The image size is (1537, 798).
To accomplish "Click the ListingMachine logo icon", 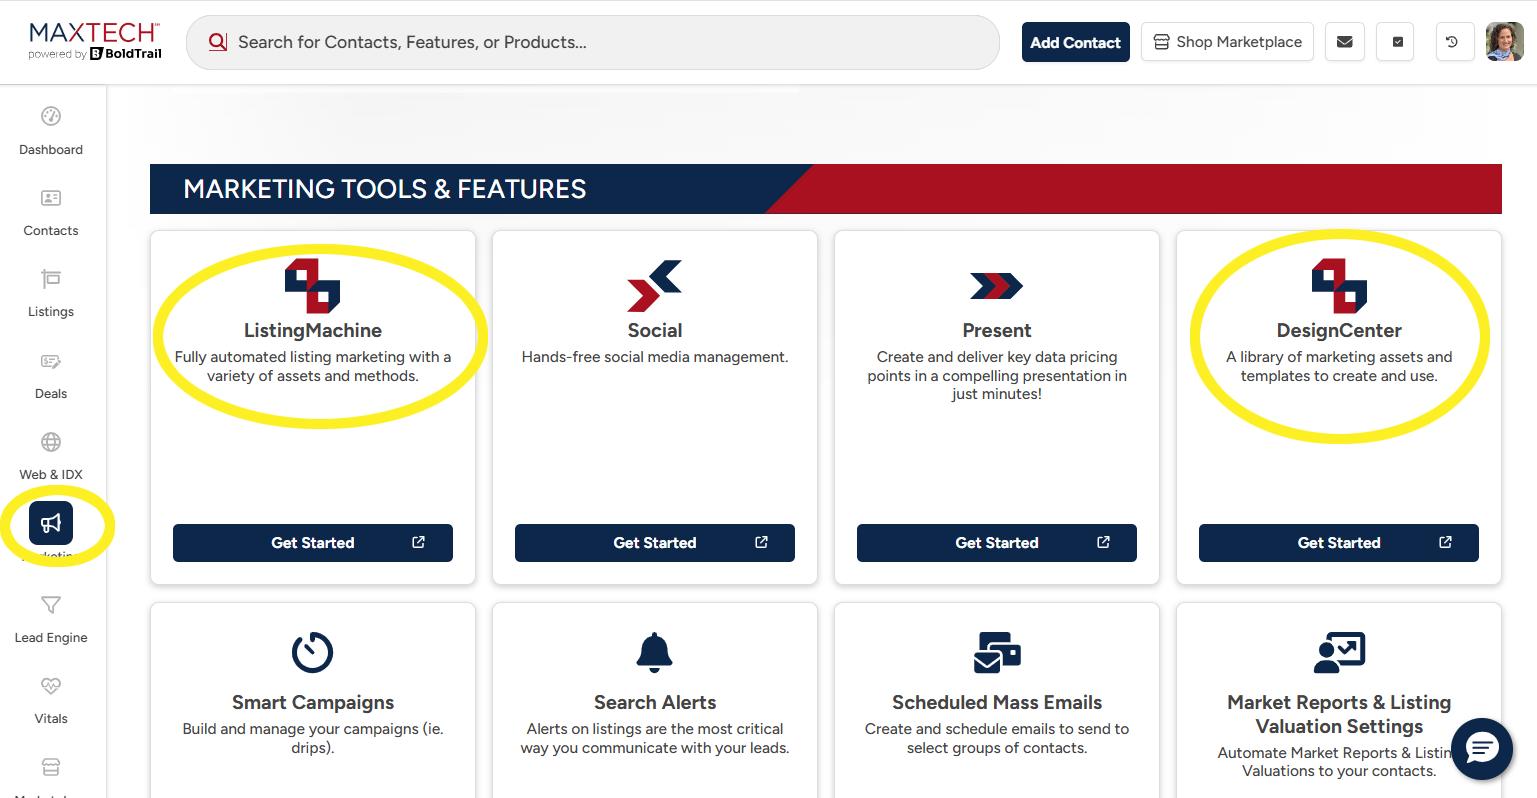I will (x=312, y=286).
